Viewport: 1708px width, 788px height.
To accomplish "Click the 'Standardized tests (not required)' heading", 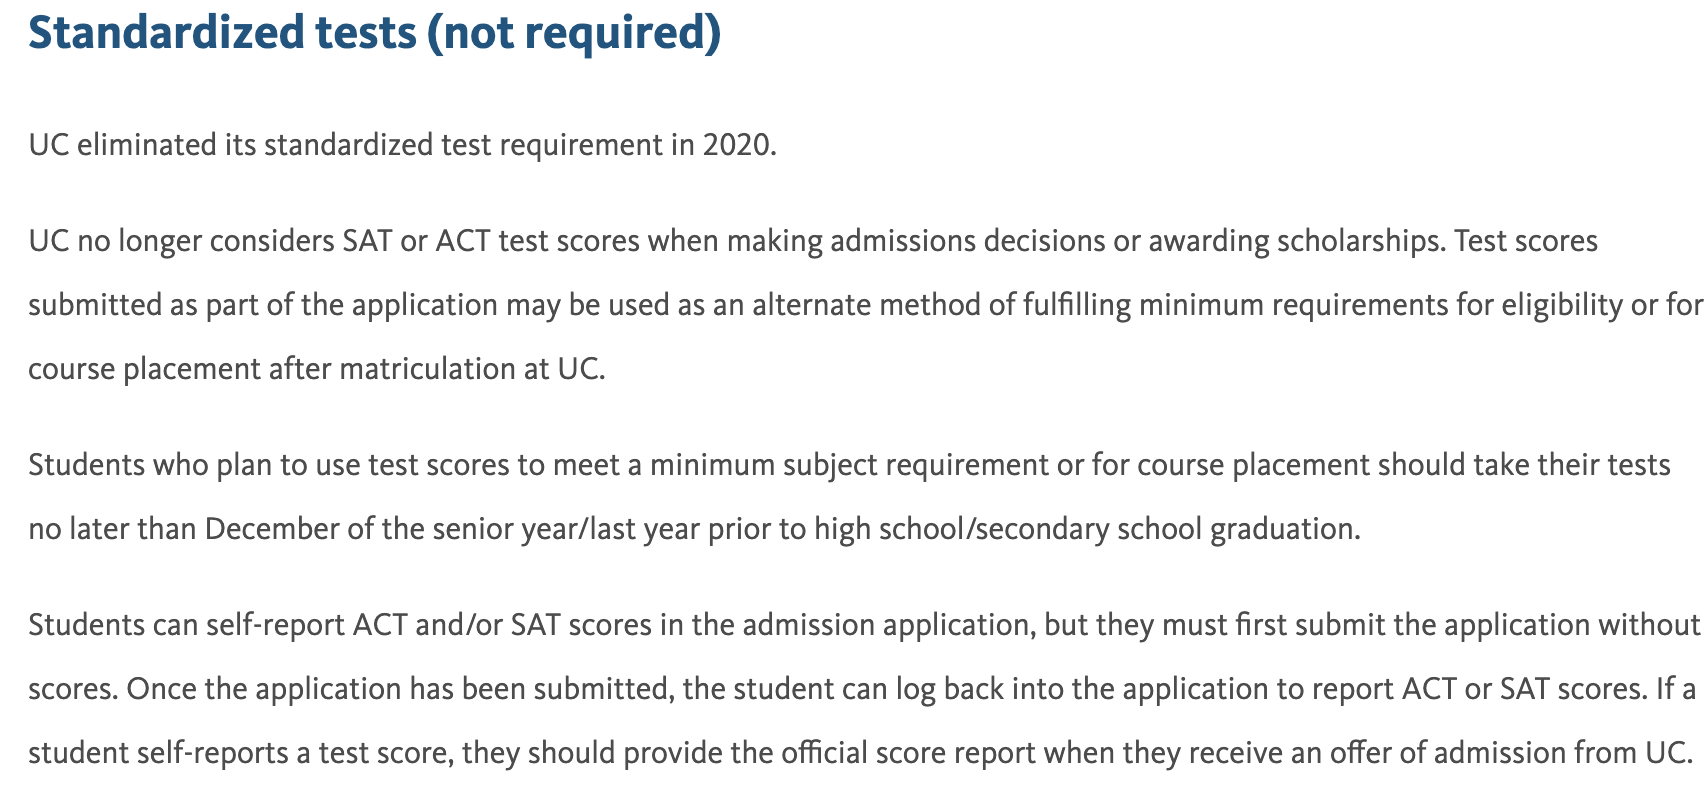I will point(374,33).
